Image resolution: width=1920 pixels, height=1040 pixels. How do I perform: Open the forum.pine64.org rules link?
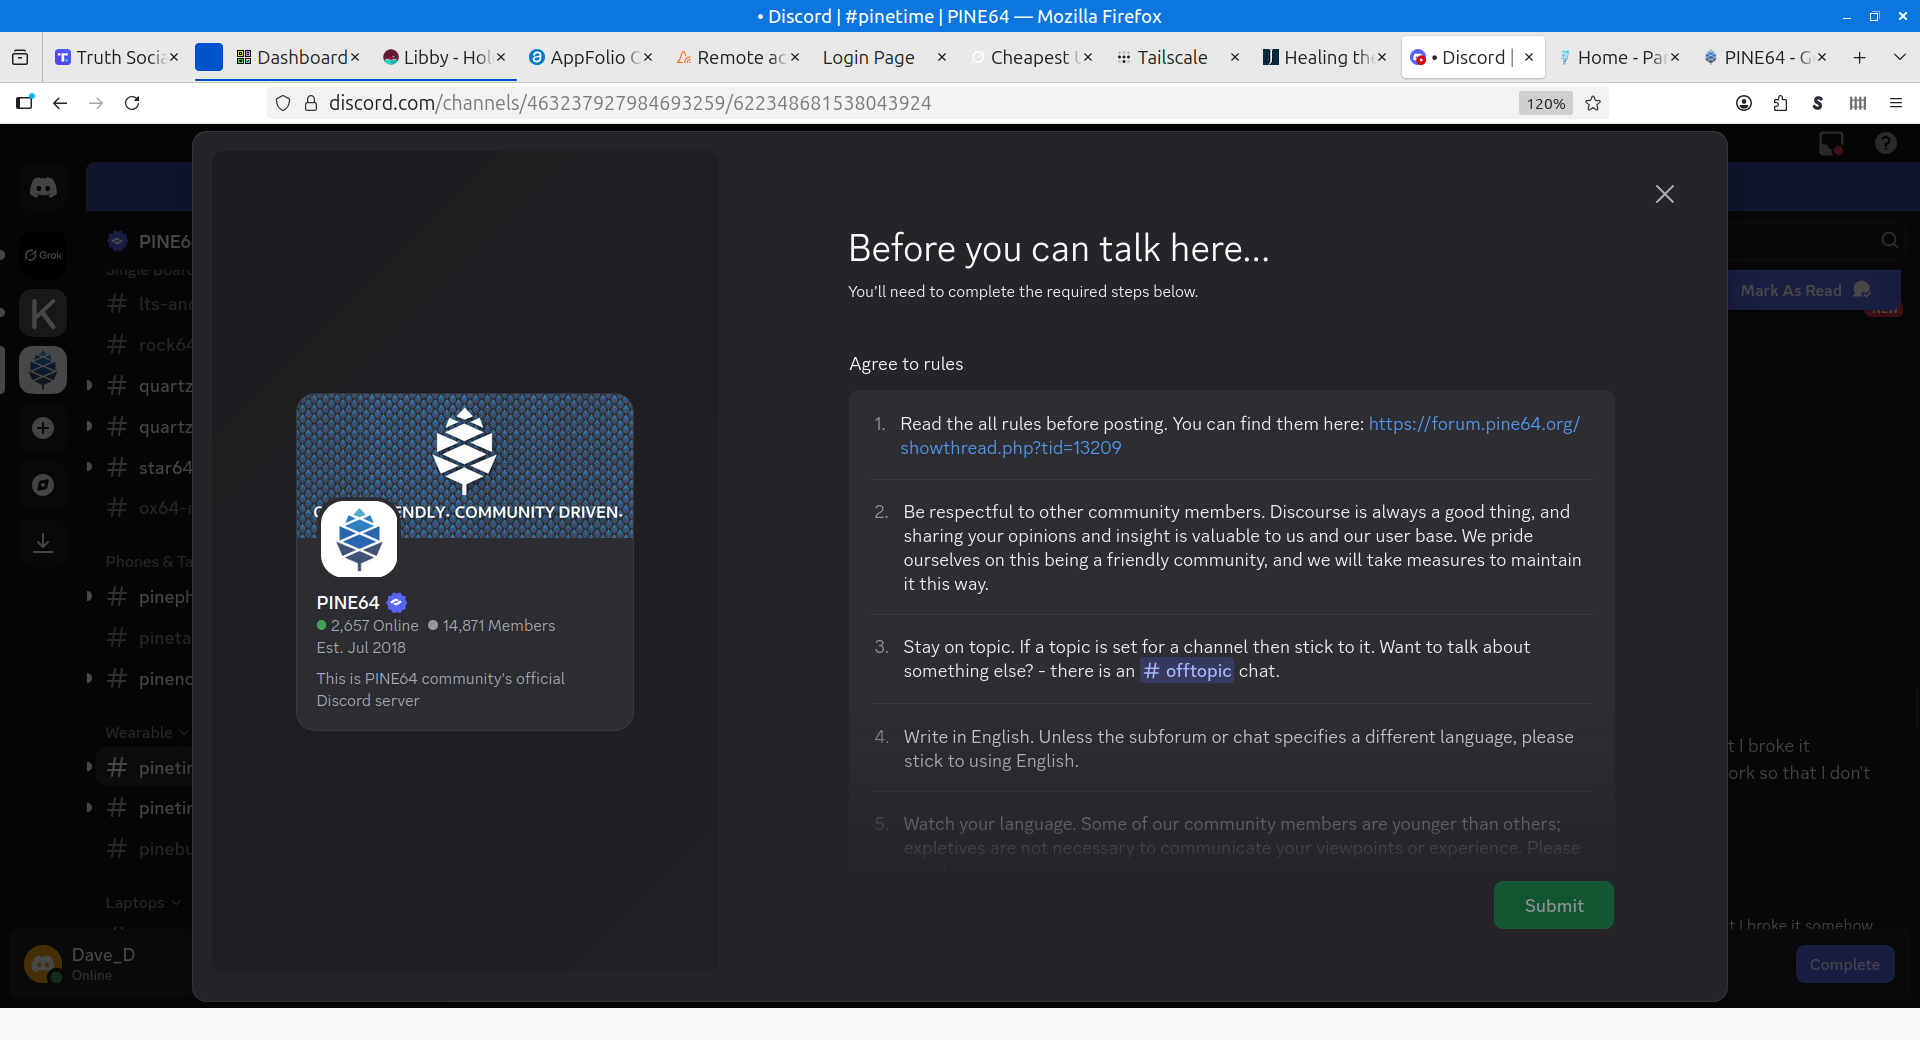click(1240, 436)
